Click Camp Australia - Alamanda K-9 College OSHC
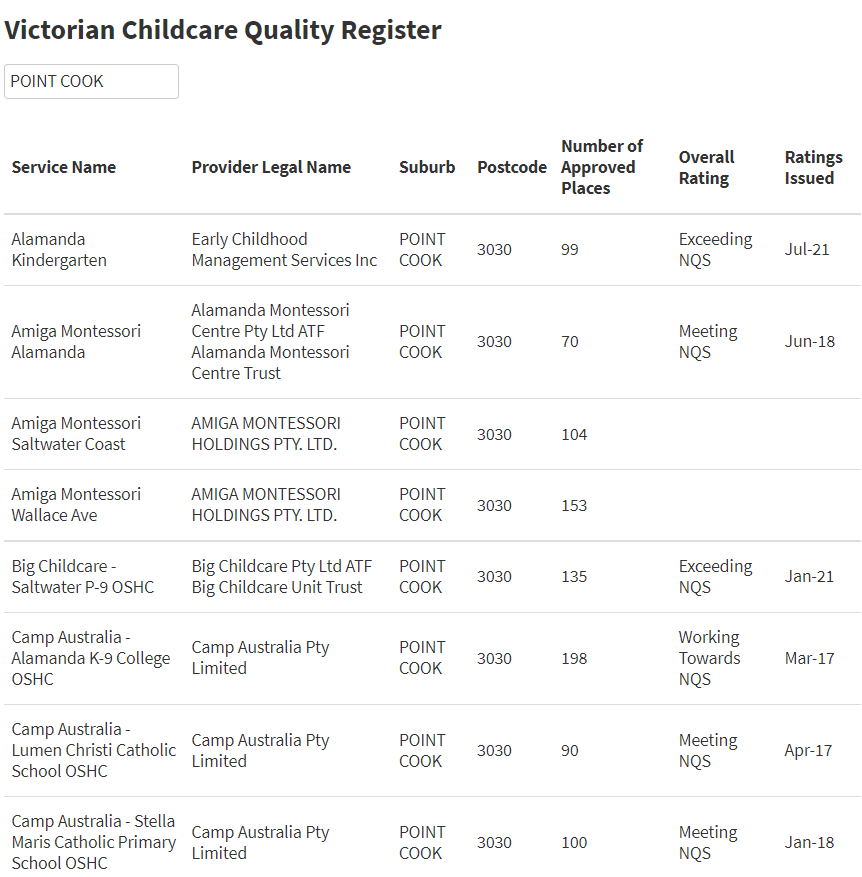 pyautogui.click(x=91, y=658)
